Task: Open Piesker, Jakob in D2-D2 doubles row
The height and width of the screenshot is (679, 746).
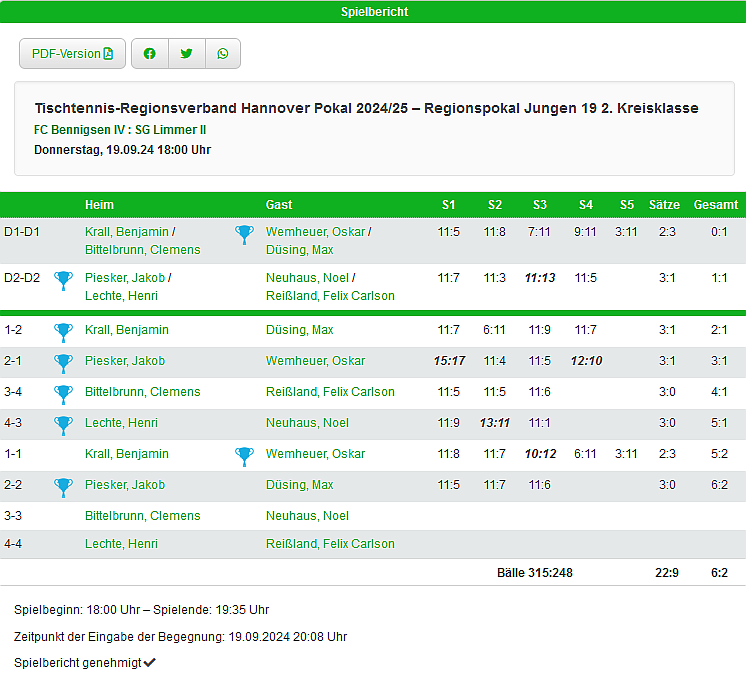Action: [x=125, y=278]
